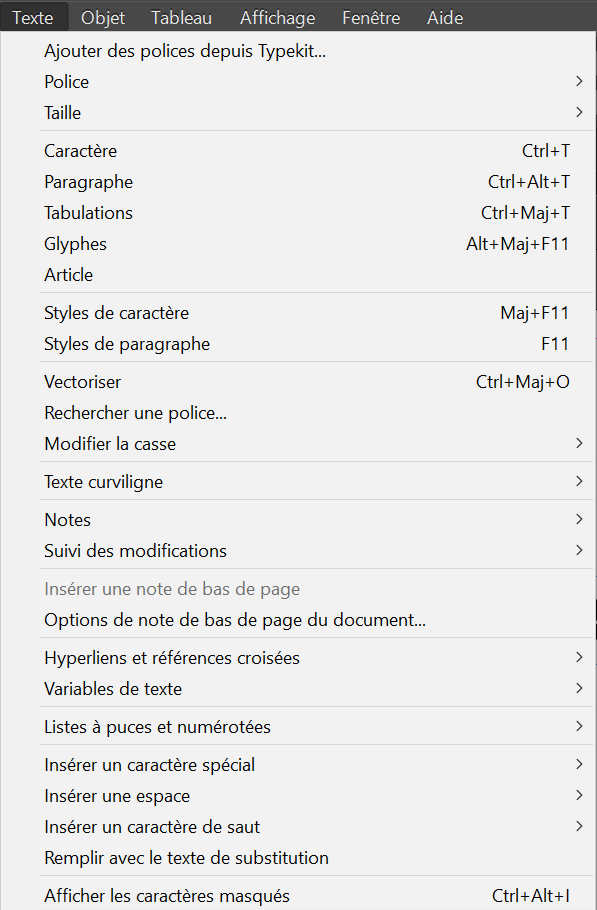Open the Objet menu
The height and width of the screenshot is (910, 597).
pyautogui.click(x=103, y=17)
